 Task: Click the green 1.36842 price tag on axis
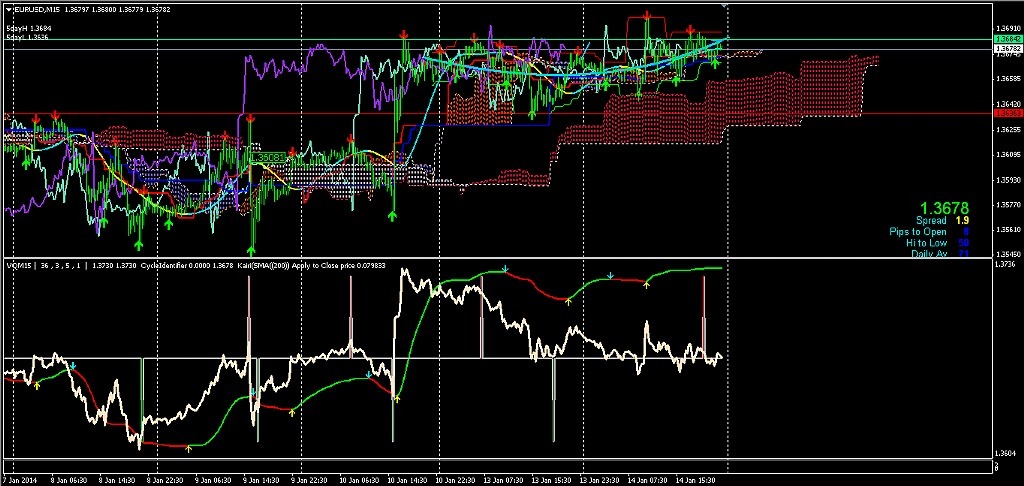click(1008, 38)
